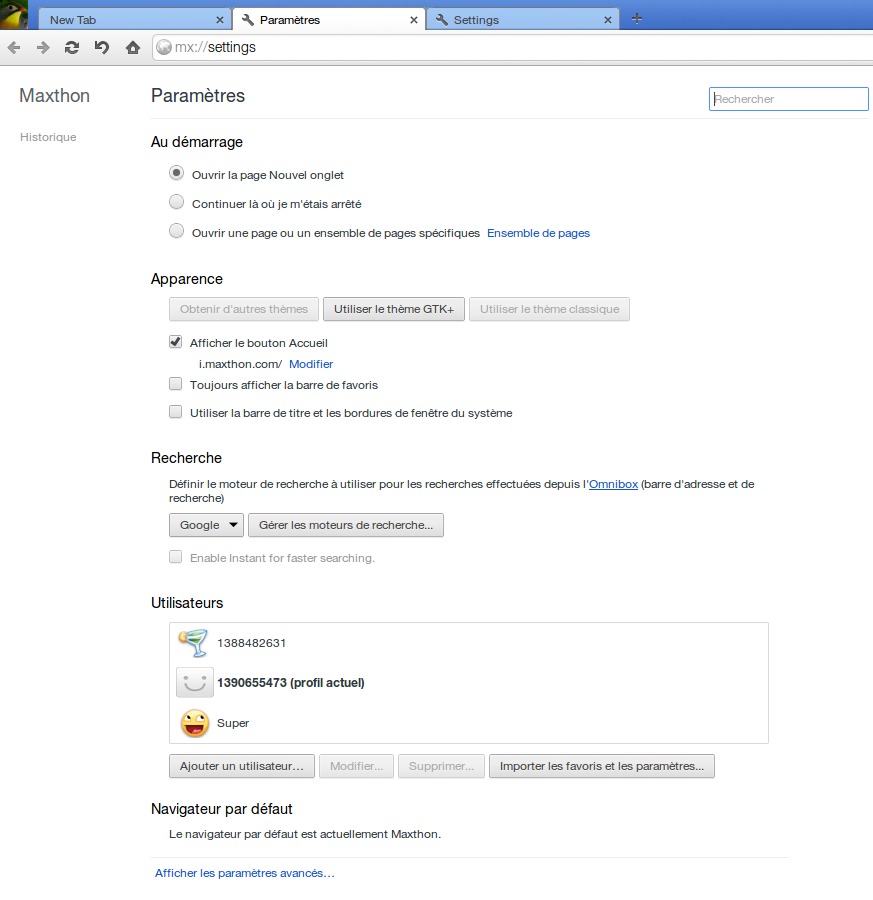Switch to the Settings tab
873x900 pixels.
click(x=523, y=20)
